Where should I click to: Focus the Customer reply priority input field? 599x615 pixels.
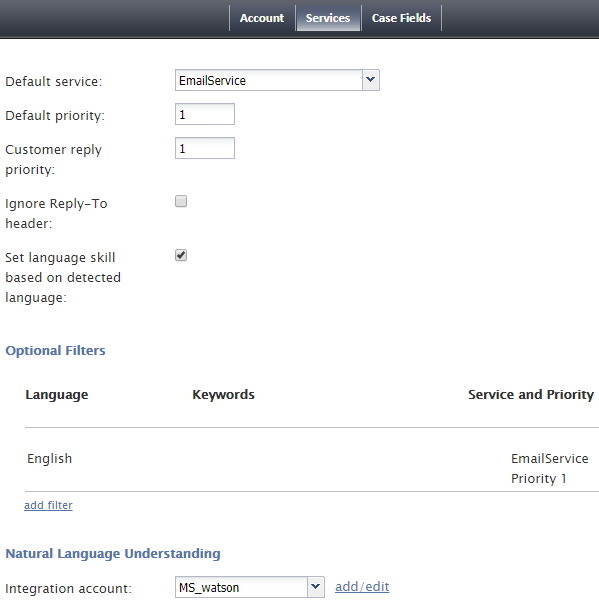(x=205, y=148)
